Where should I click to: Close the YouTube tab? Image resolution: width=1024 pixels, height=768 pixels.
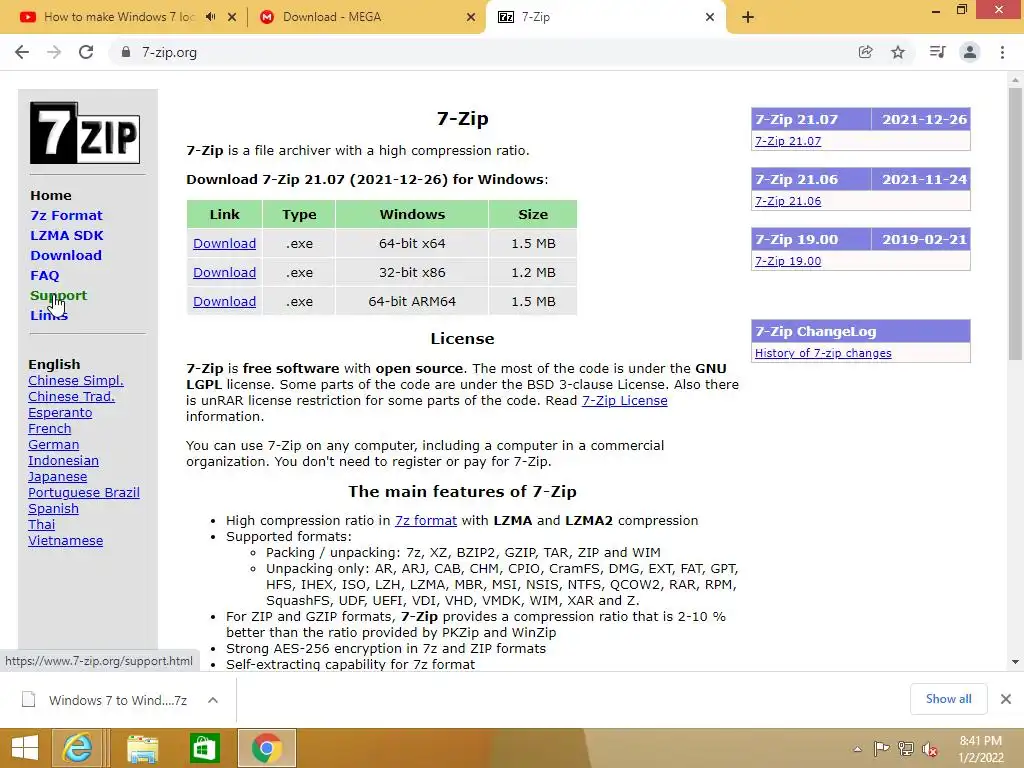coord(232,17)
